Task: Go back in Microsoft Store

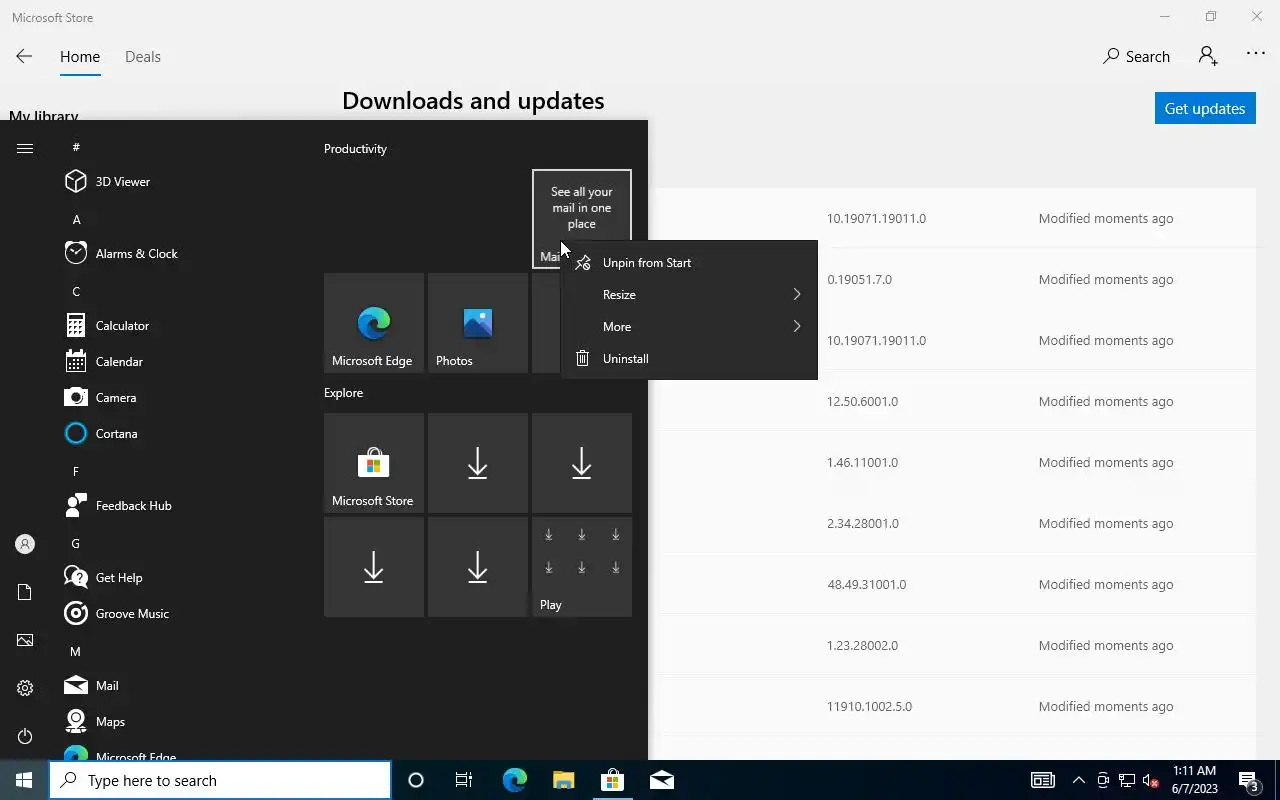Action: [x=24, y=57]
